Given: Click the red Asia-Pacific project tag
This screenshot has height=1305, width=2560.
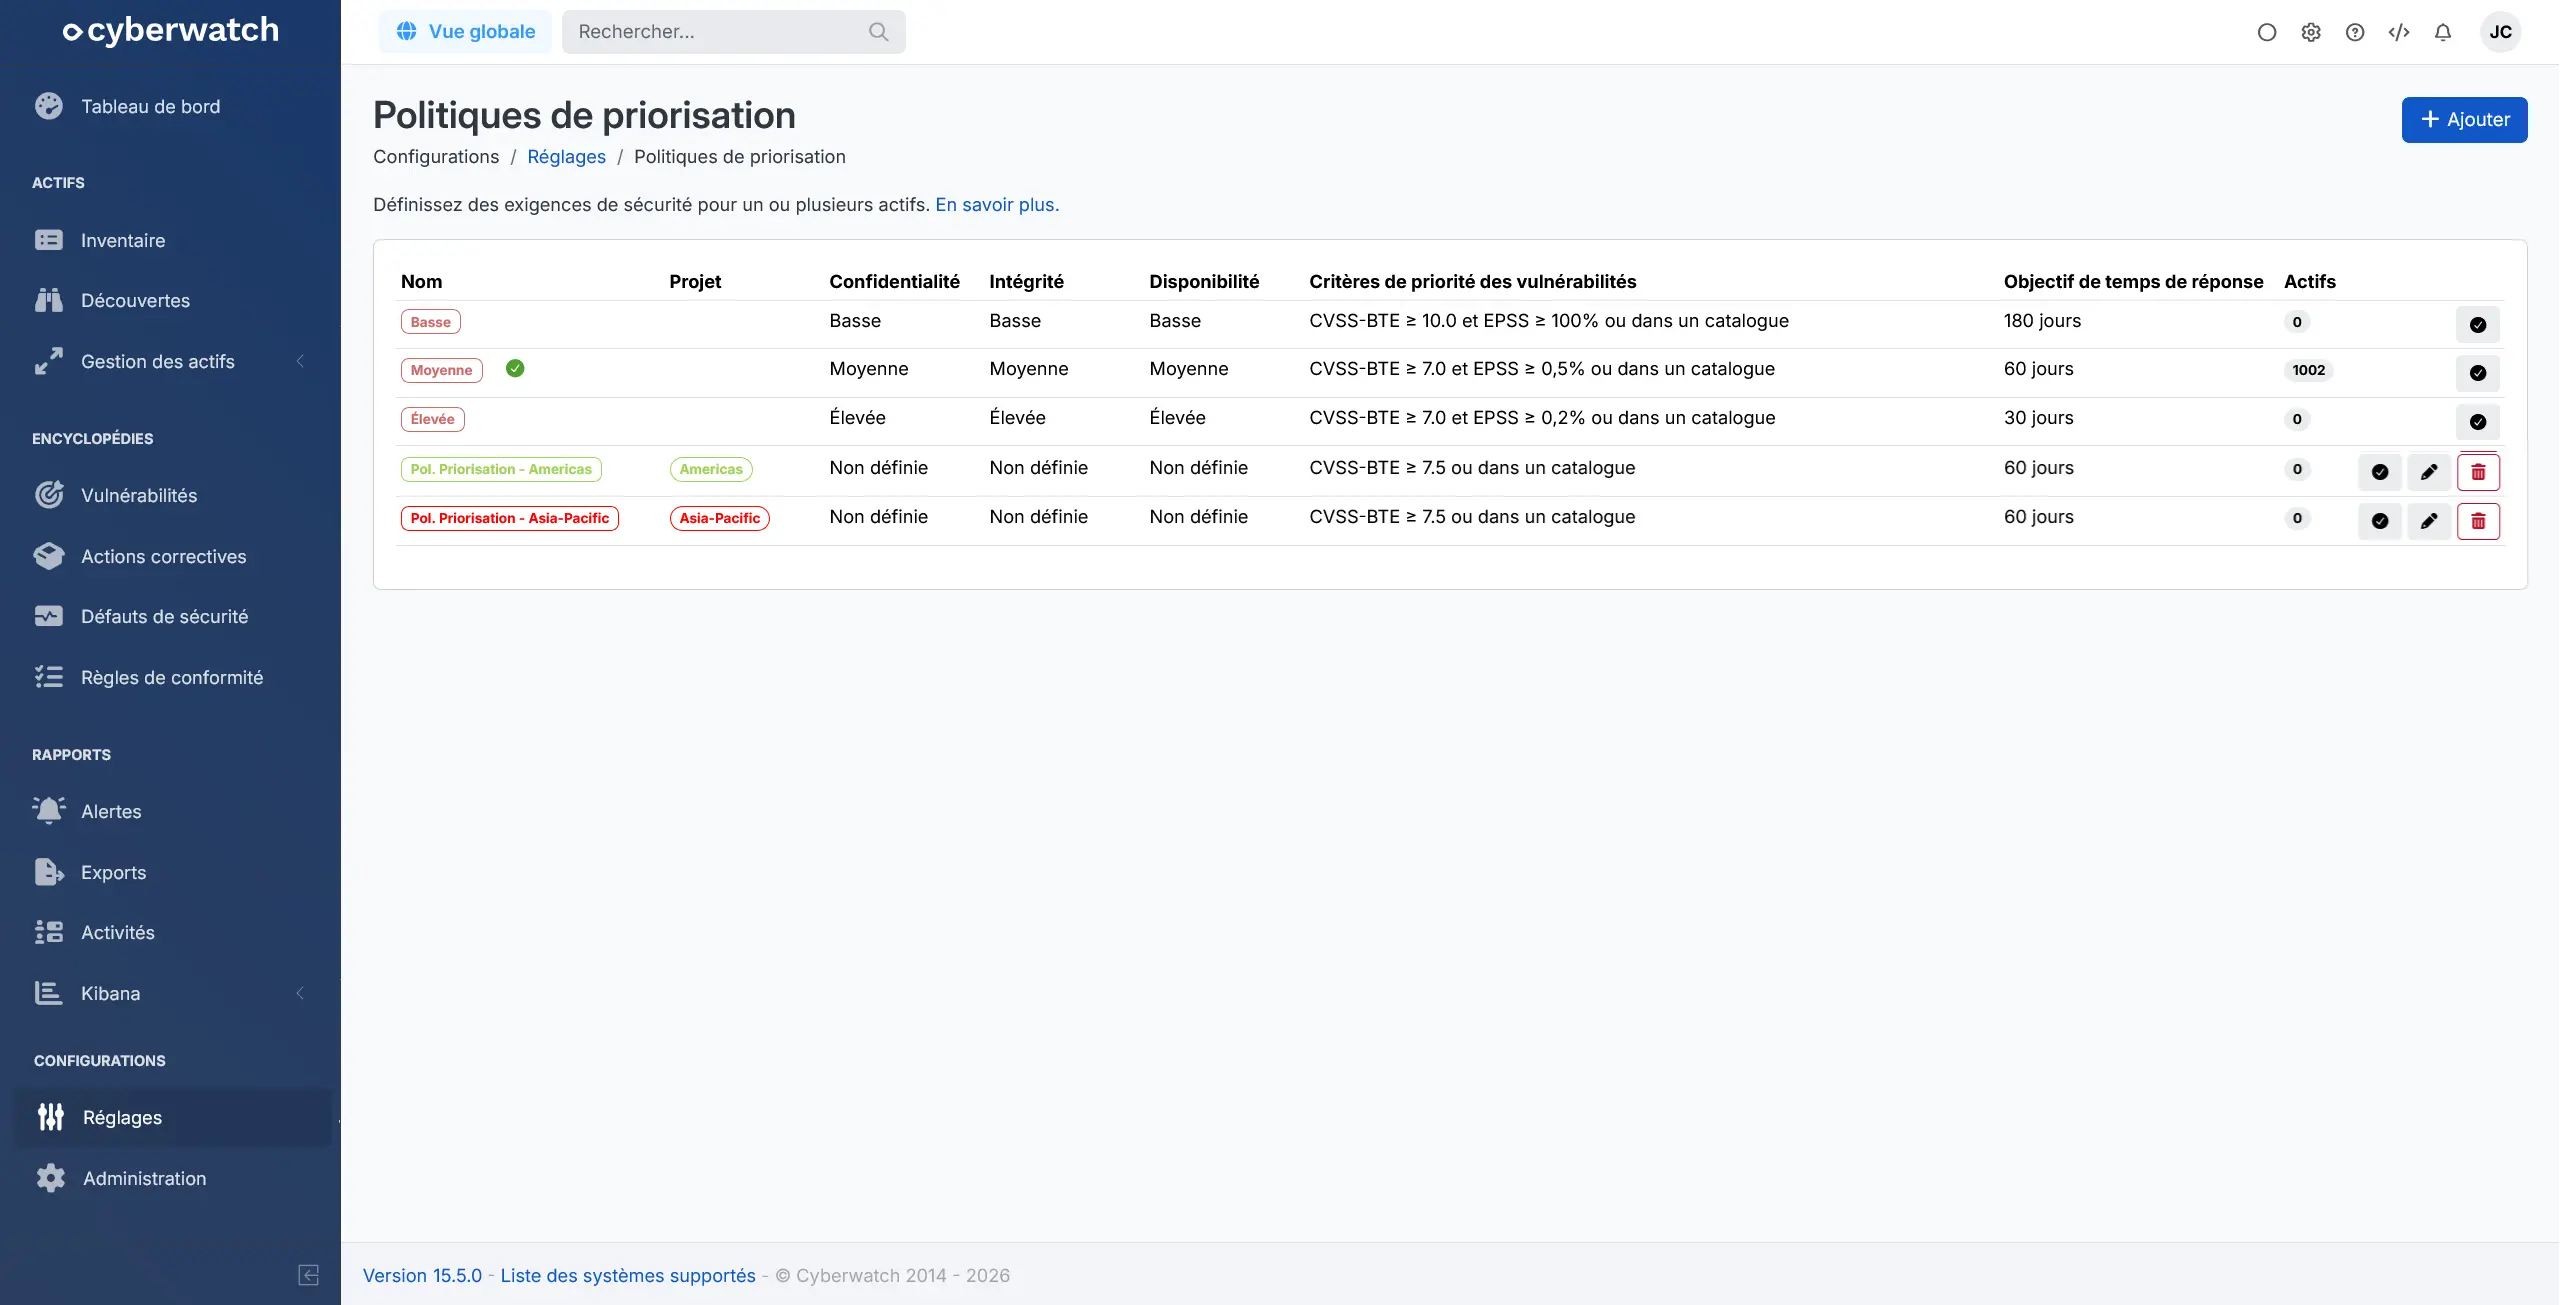Looking at the screenshot, I should coord(719,518).
